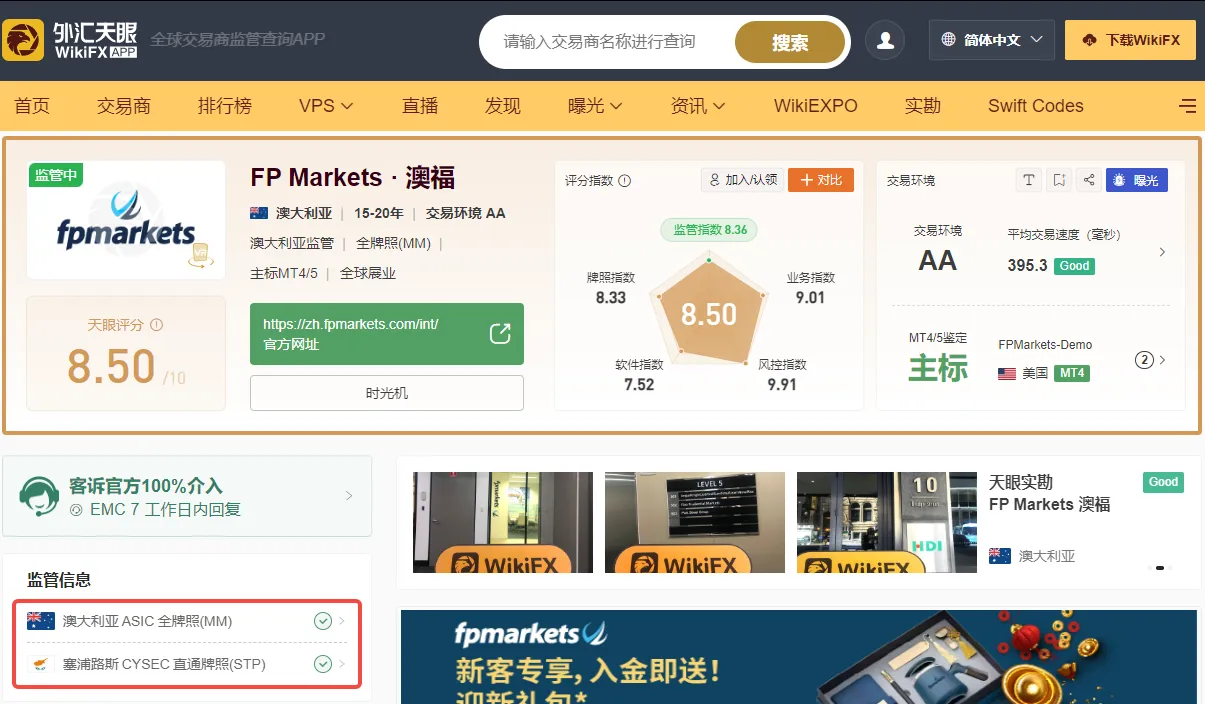Click the globe icon in language selector
Image resolution: width=1205 pixels, height=704 pixels.
tap(949, 40)
